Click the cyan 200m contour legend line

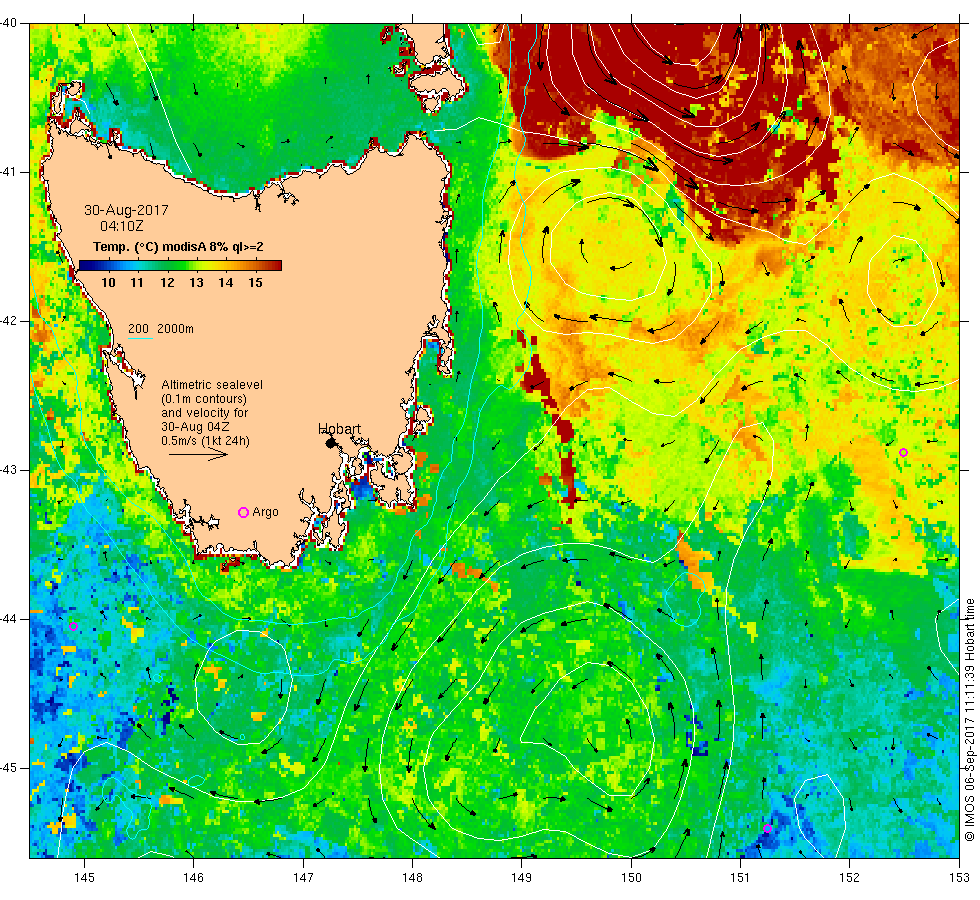(x=140, y=339)
